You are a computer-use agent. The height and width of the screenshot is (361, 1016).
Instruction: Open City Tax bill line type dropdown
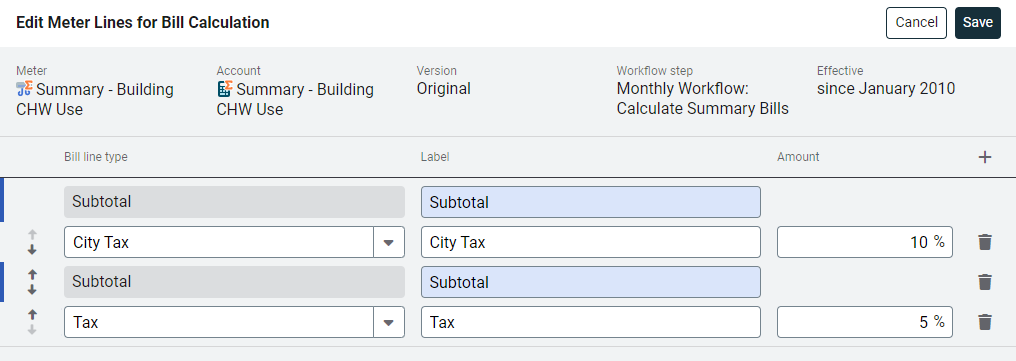click(x=389, y=242)
